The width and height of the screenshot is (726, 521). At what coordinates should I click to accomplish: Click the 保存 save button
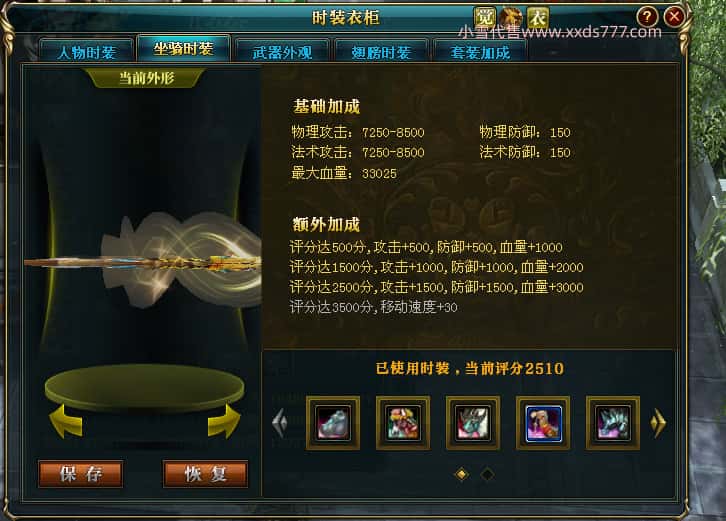[81, 474]
